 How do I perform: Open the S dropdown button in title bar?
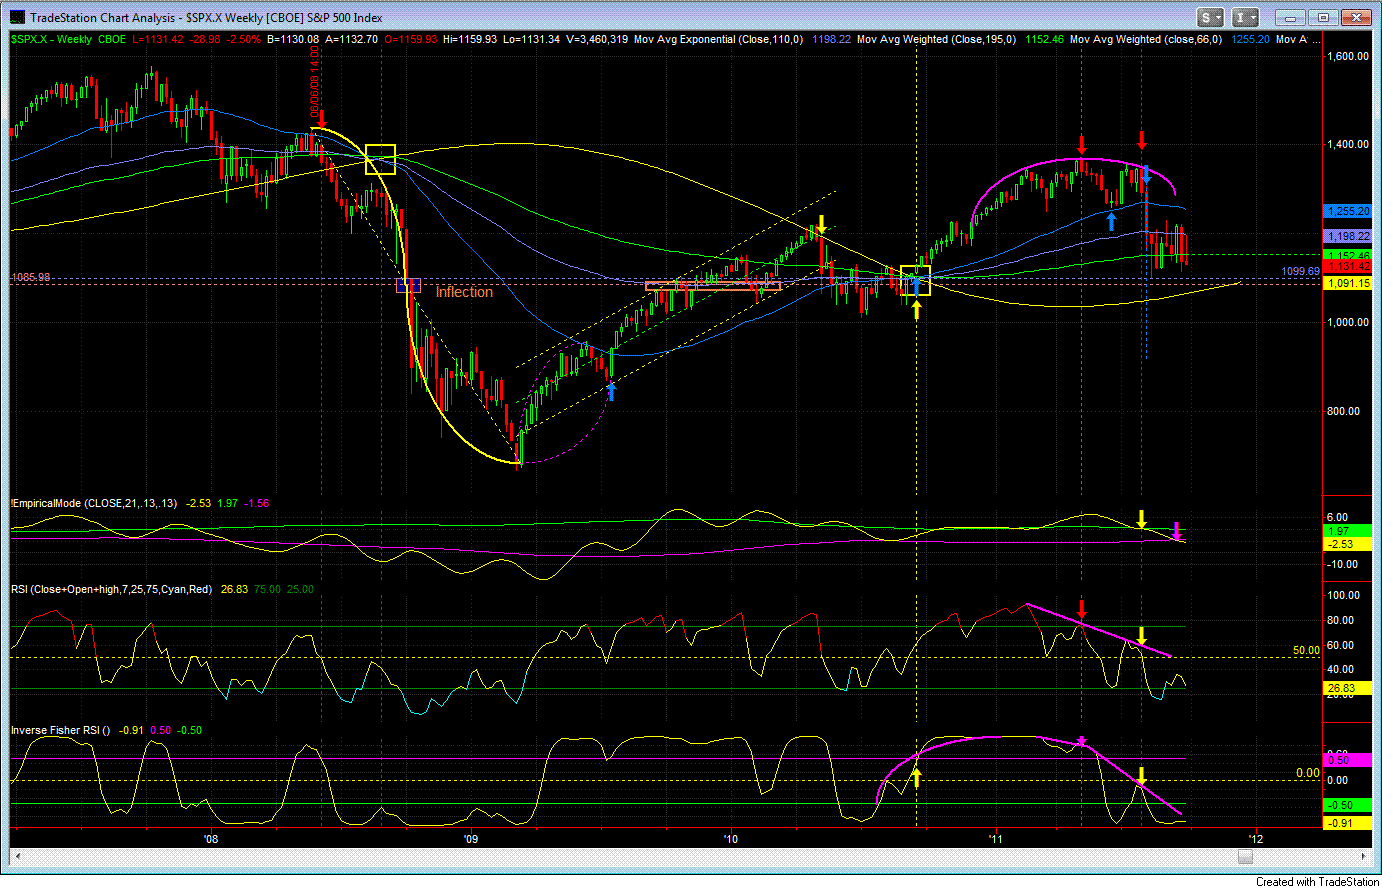[1211, 18]
